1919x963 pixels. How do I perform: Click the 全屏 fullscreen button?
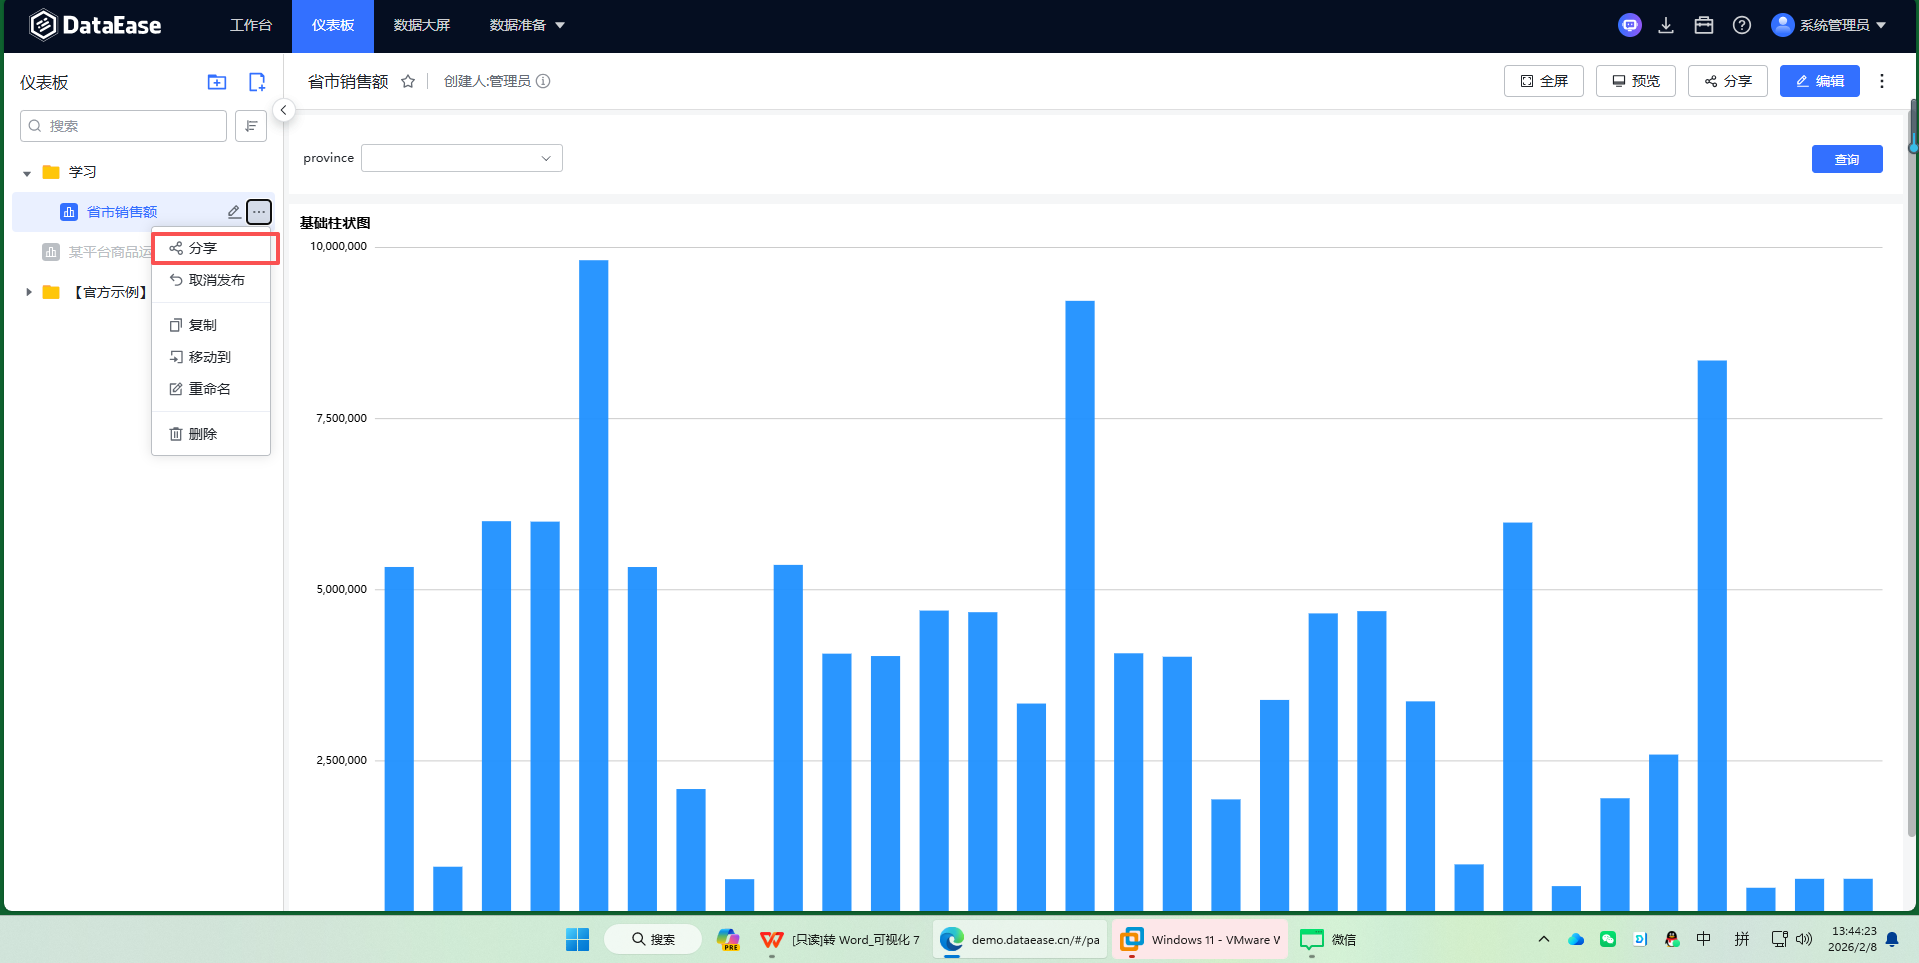pyautogui.click(x=1544, y=81)
